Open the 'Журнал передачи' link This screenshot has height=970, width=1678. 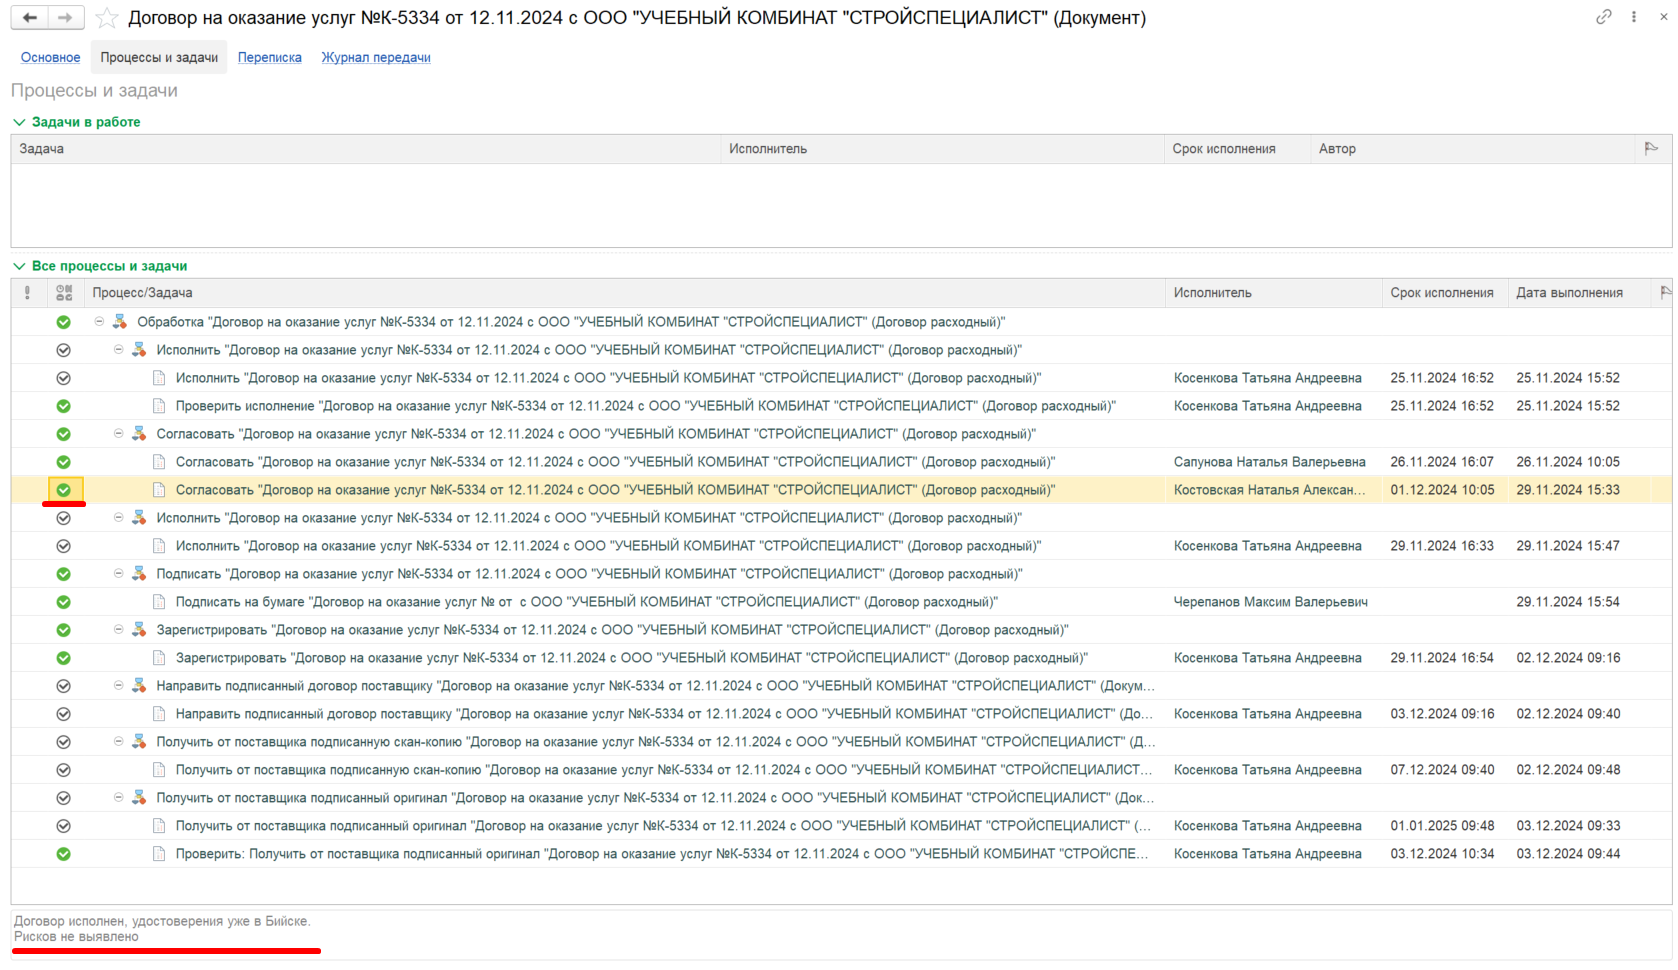(x=376, y=57)
